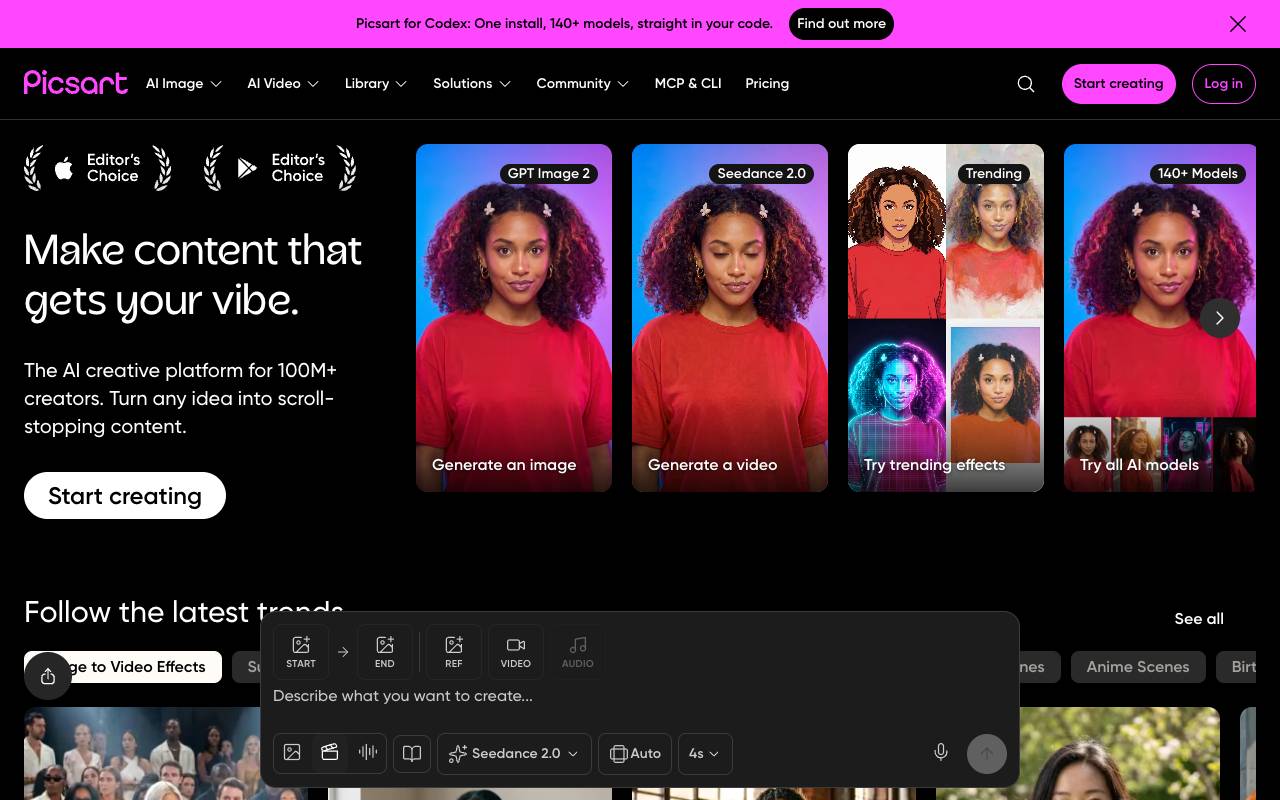Click the Find out more button
Image resolution: width=1280 pixels, height=800 pixels.
click(841, 24)
